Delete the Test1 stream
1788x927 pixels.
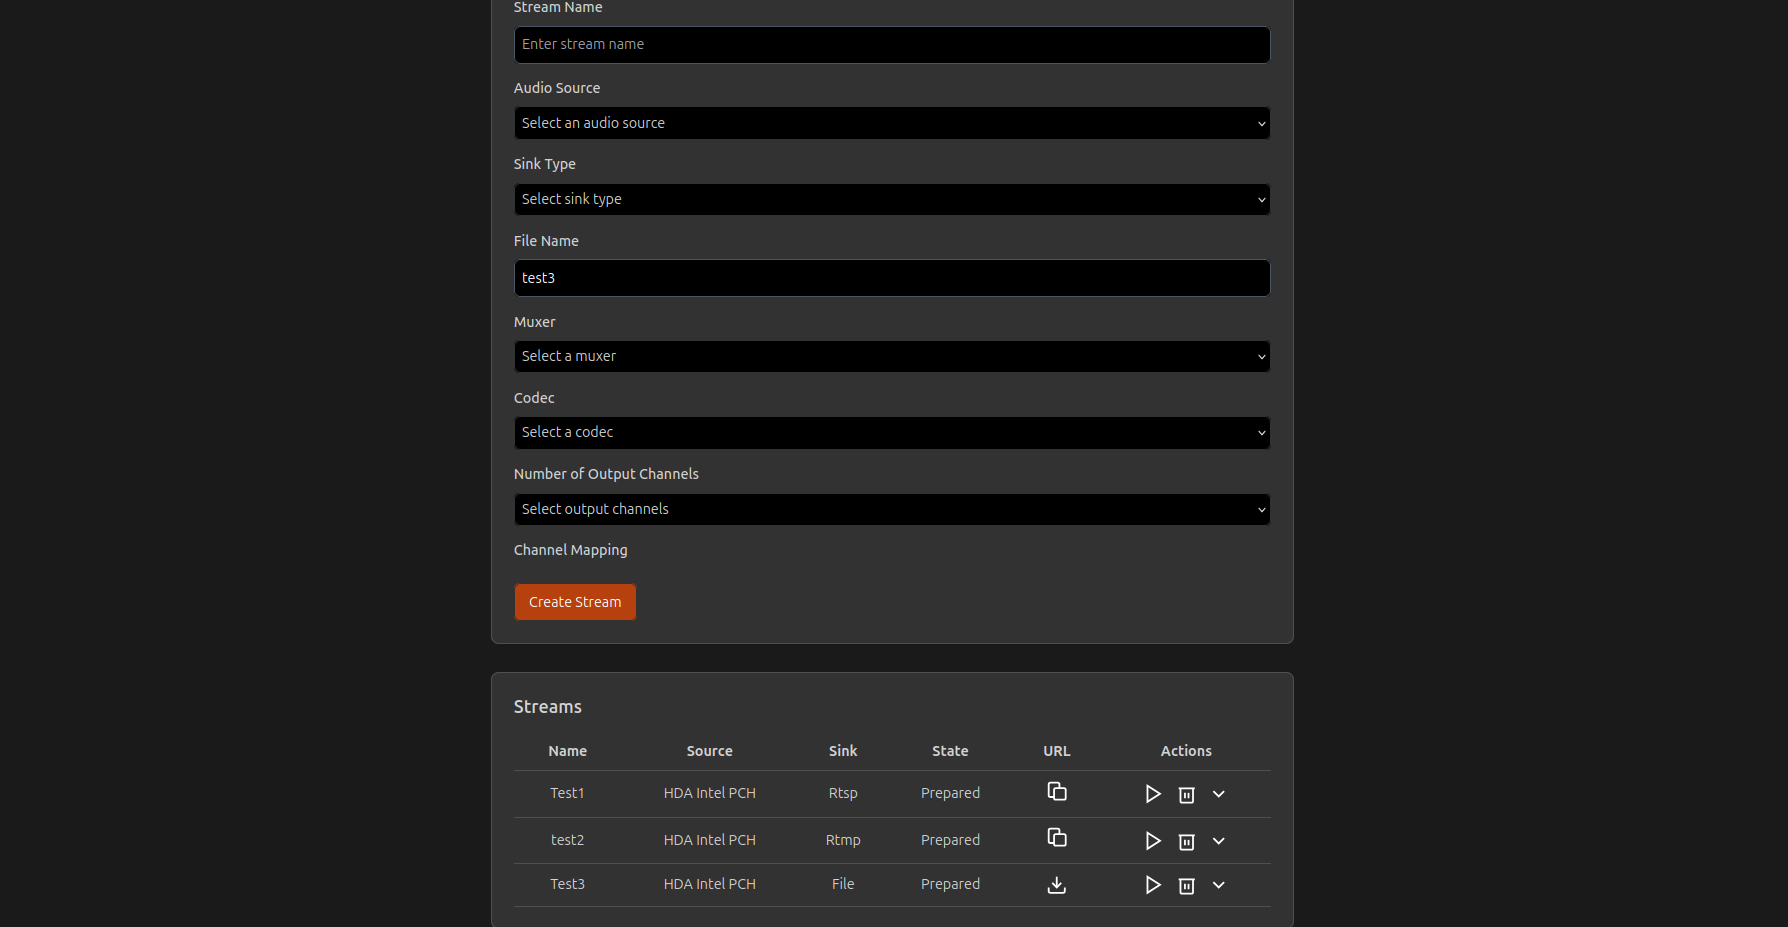tap(1186, 795)
